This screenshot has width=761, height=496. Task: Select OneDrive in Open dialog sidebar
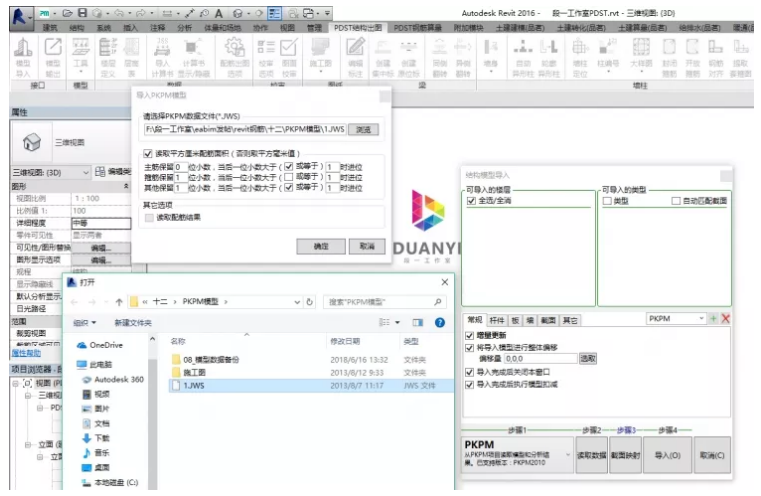pyautogui.click(x=100, y=345)
